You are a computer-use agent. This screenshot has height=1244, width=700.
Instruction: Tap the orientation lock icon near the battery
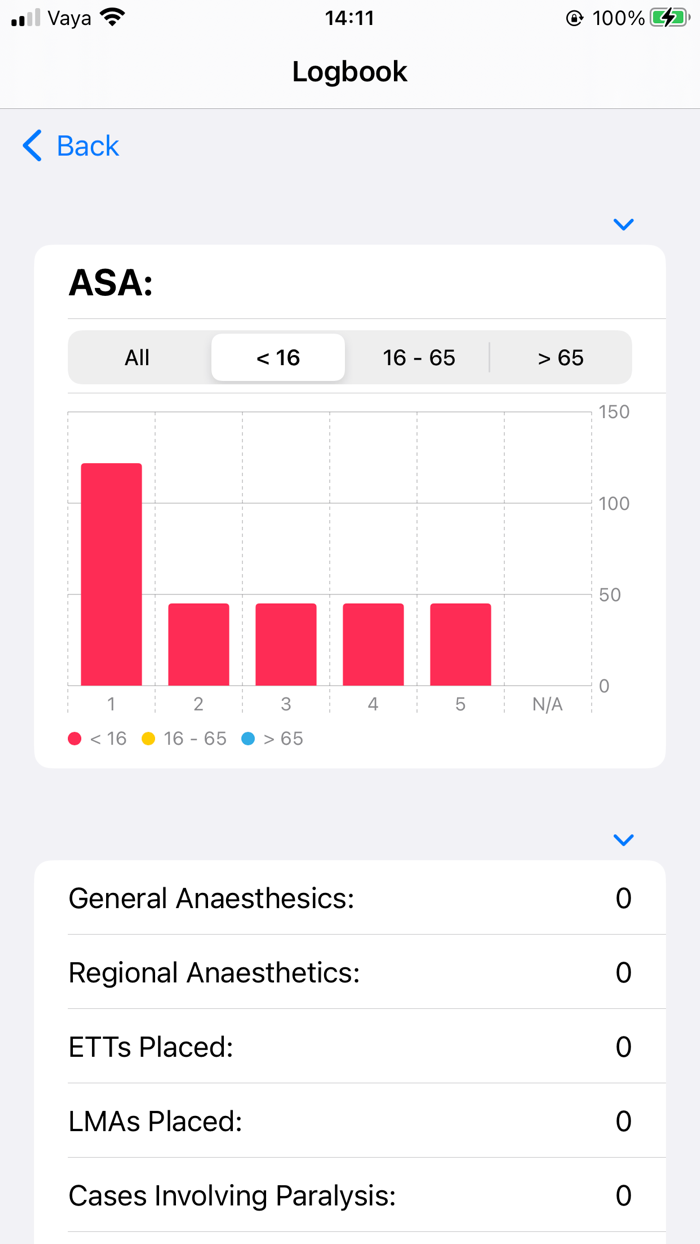click(575, 16)
